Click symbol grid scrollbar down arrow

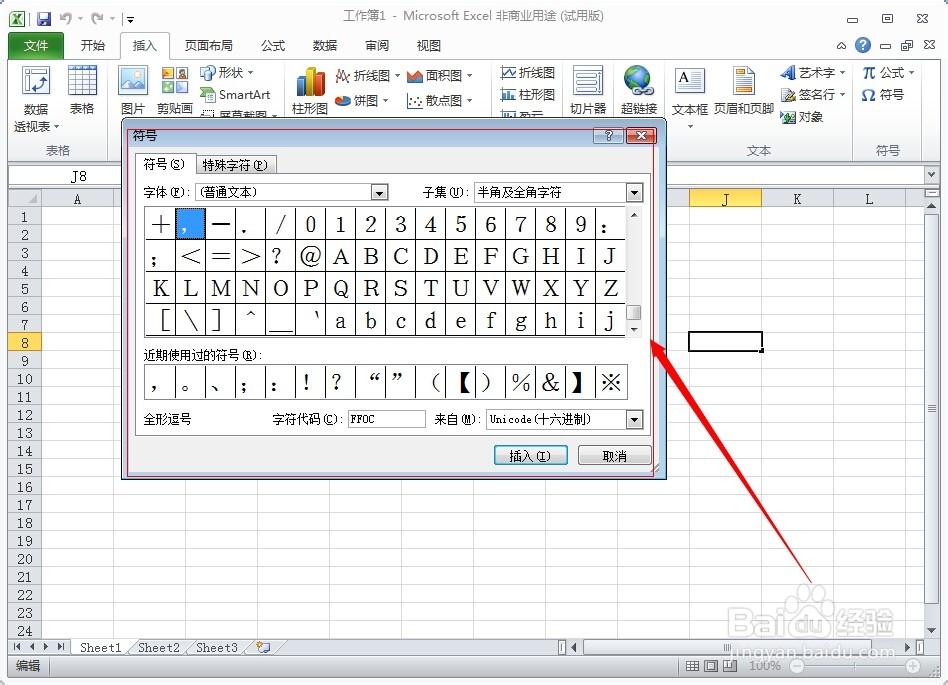click(x=634, y=330)
